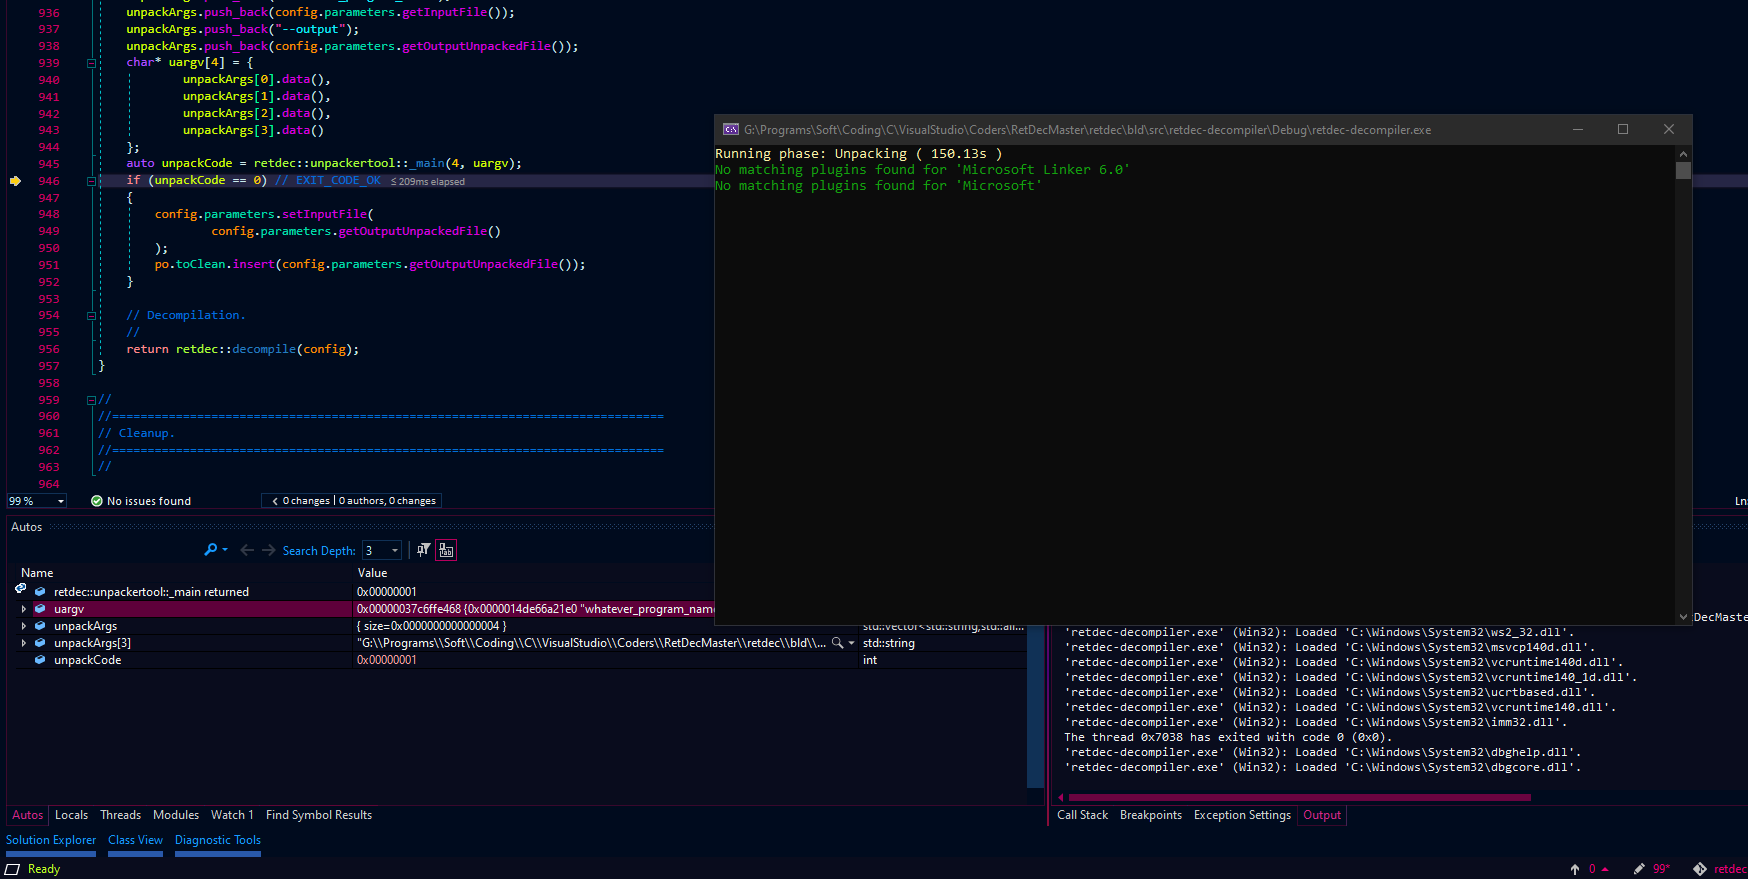Switch to the Threads tab
Screen dimensions: 1748x879
coord(121,815)
